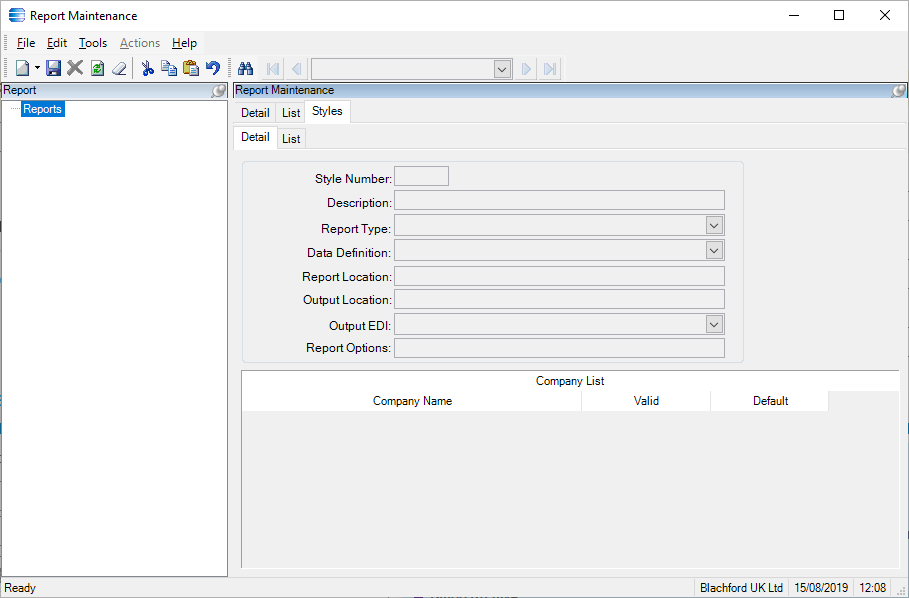Click the Style Number field

(x=421, y=176)
